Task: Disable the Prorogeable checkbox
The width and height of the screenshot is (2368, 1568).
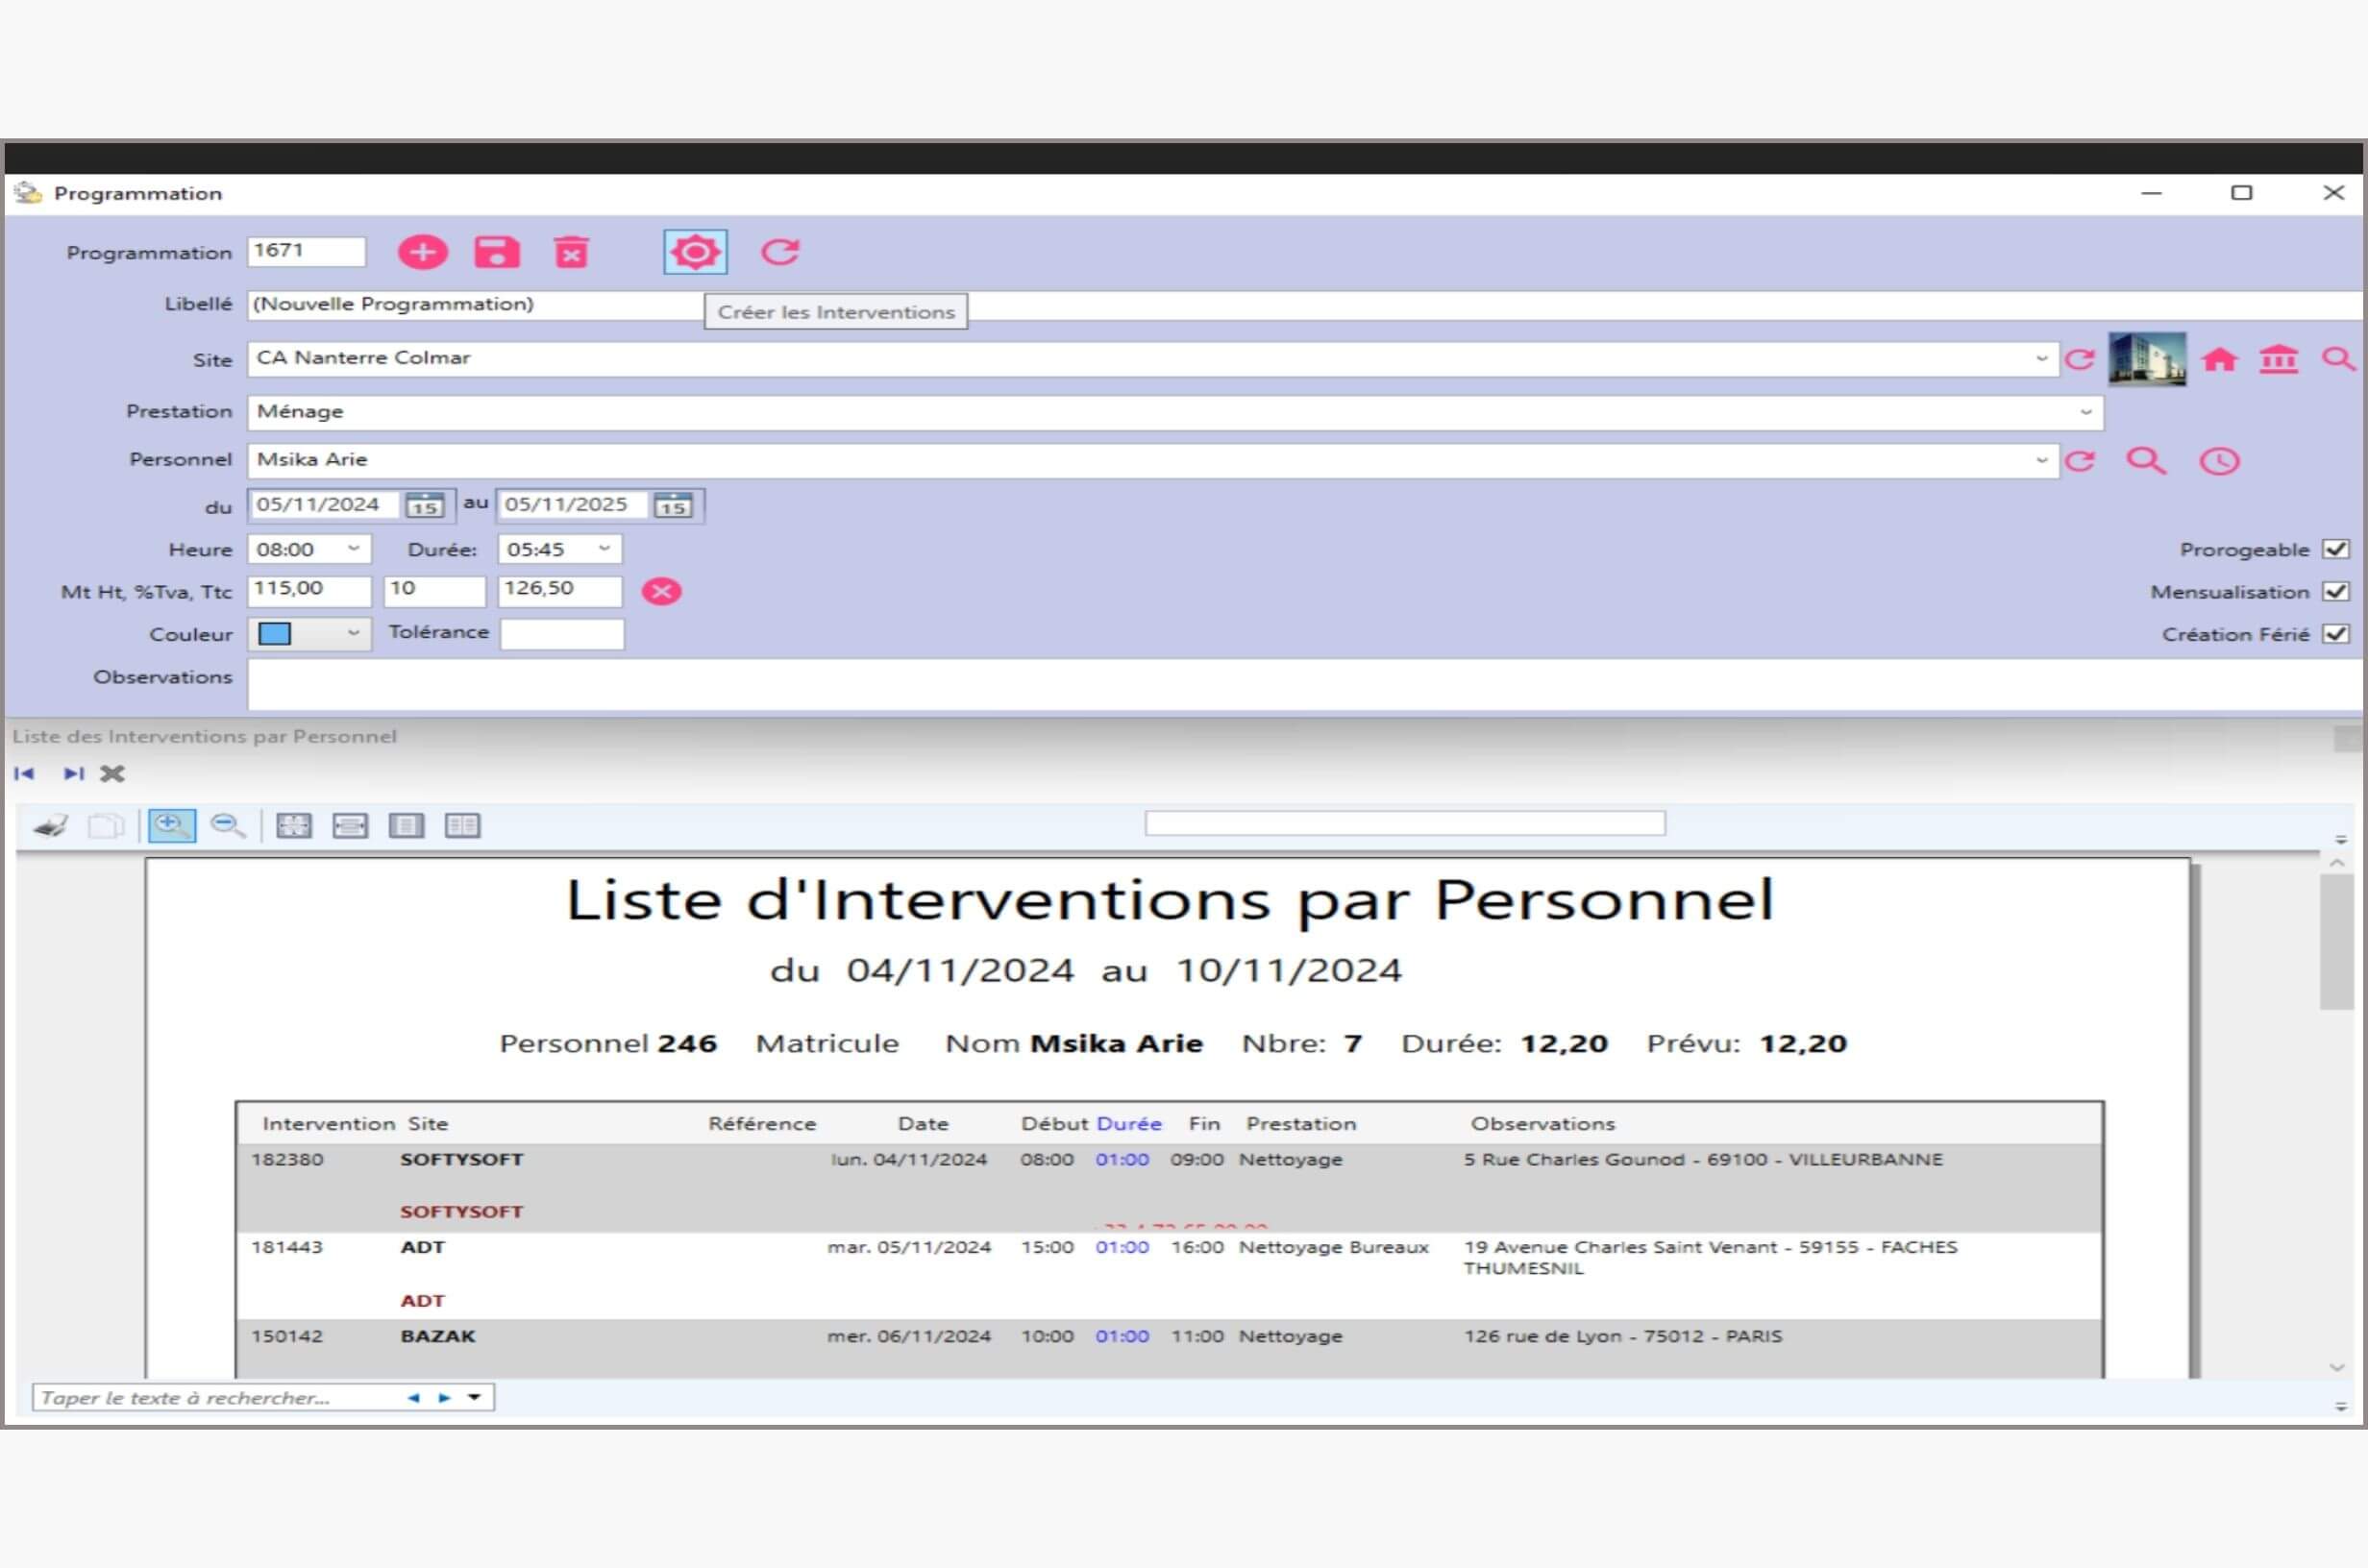Action: point(2336,549)
